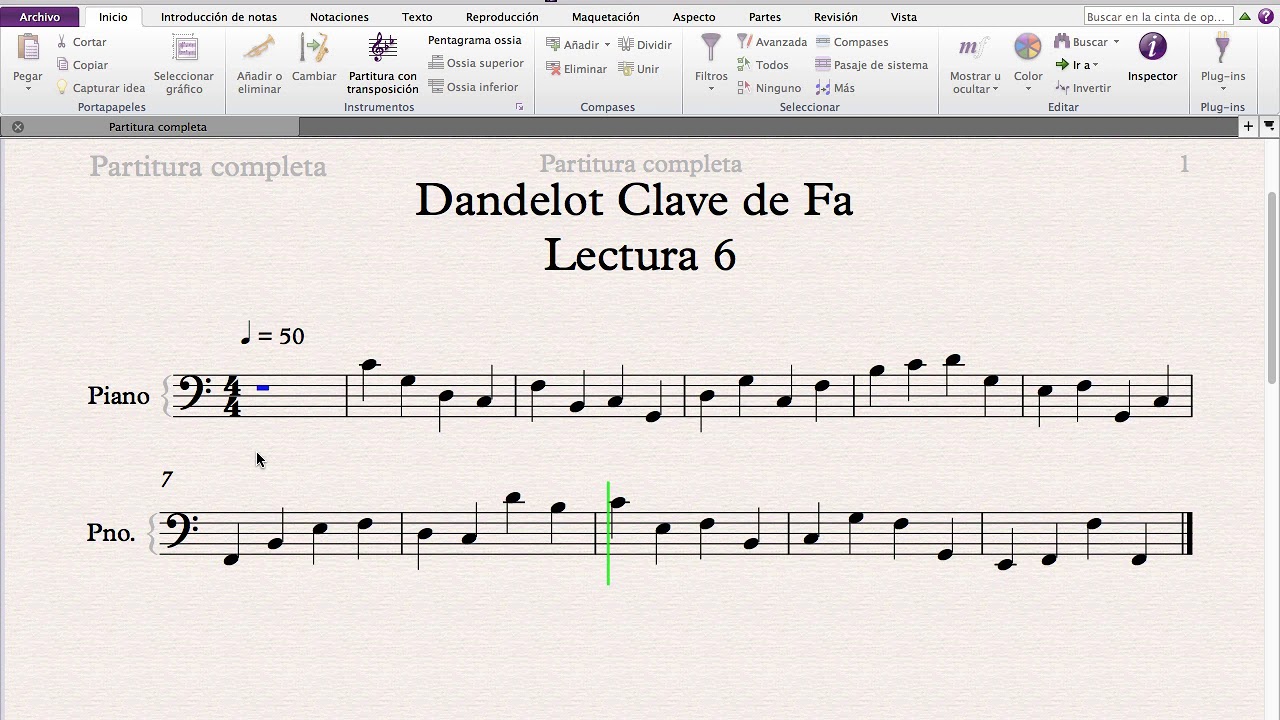Screen dimensions: 1280x720
Task: Click Avanzada filter icon
Action: tap(744, 42)
